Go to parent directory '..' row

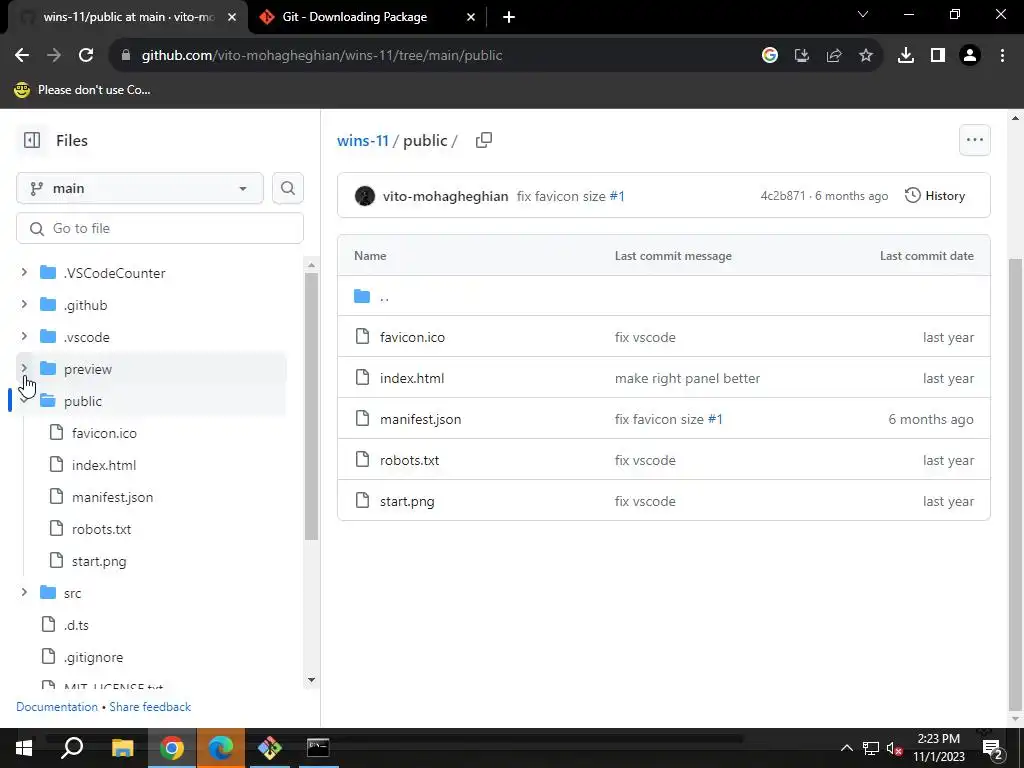tap(384, 296)
